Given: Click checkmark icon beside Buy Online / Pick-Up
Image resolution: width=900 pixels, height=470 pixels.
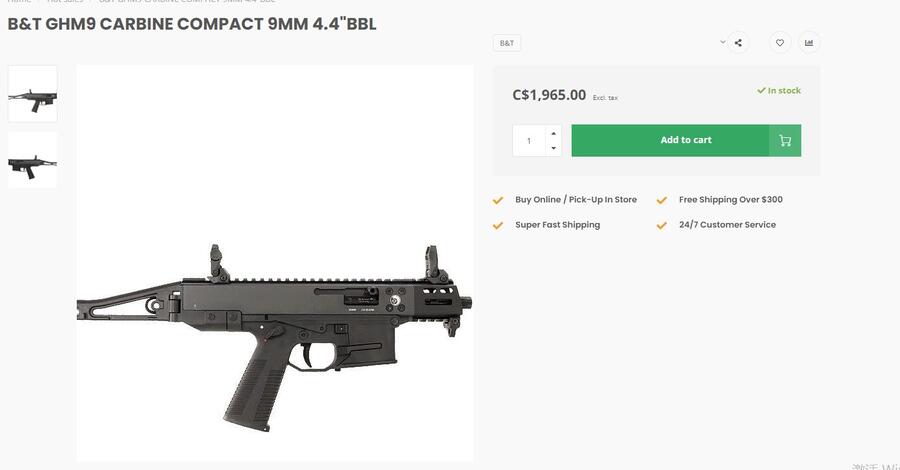Looking at the screenshot, I should (x=498, y=200).
